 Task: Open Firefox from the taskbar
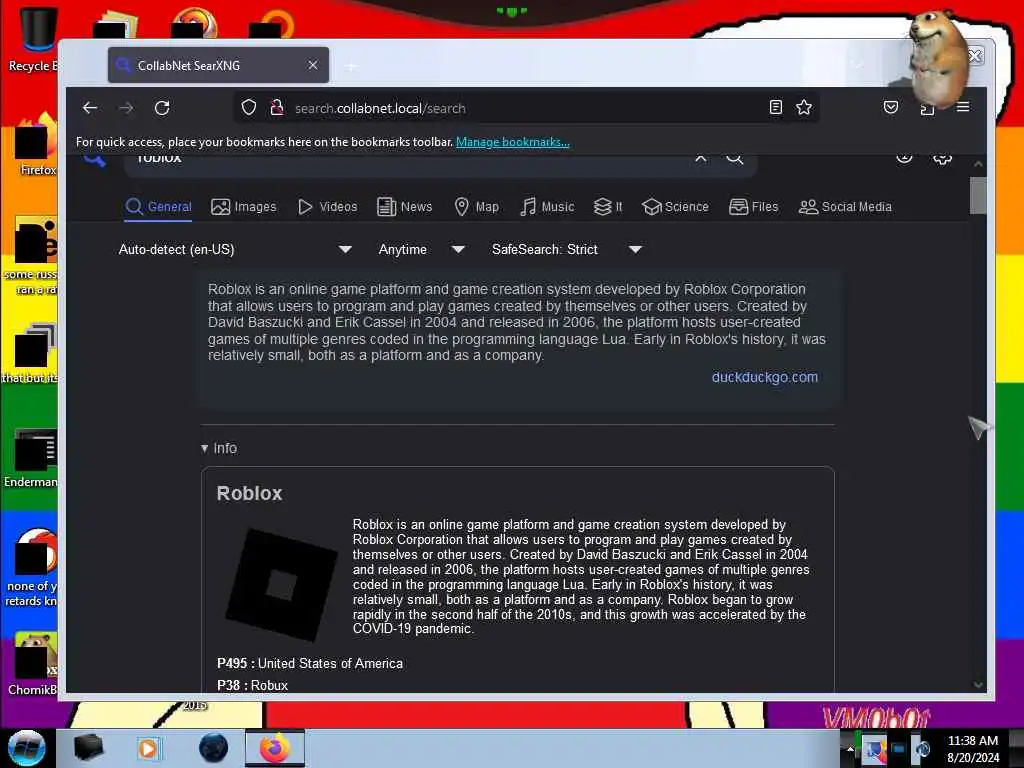[275, 748]
